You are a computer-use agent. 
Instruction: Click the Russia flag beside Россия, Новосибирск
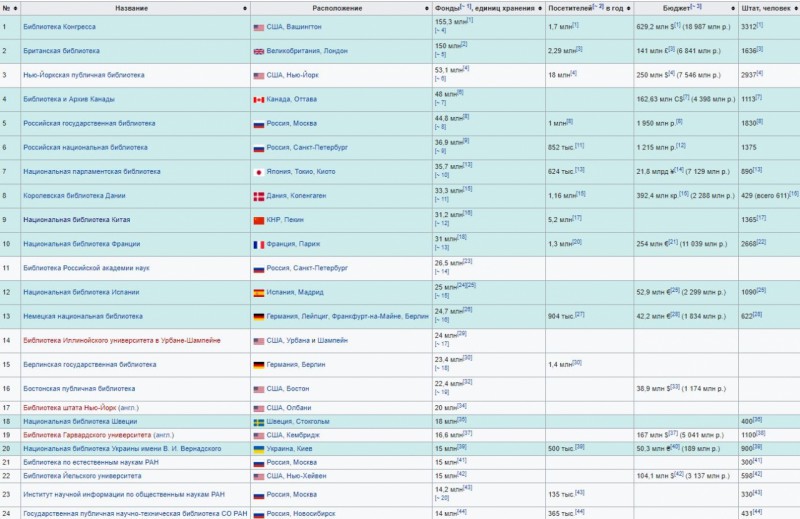tap(259, 514)
